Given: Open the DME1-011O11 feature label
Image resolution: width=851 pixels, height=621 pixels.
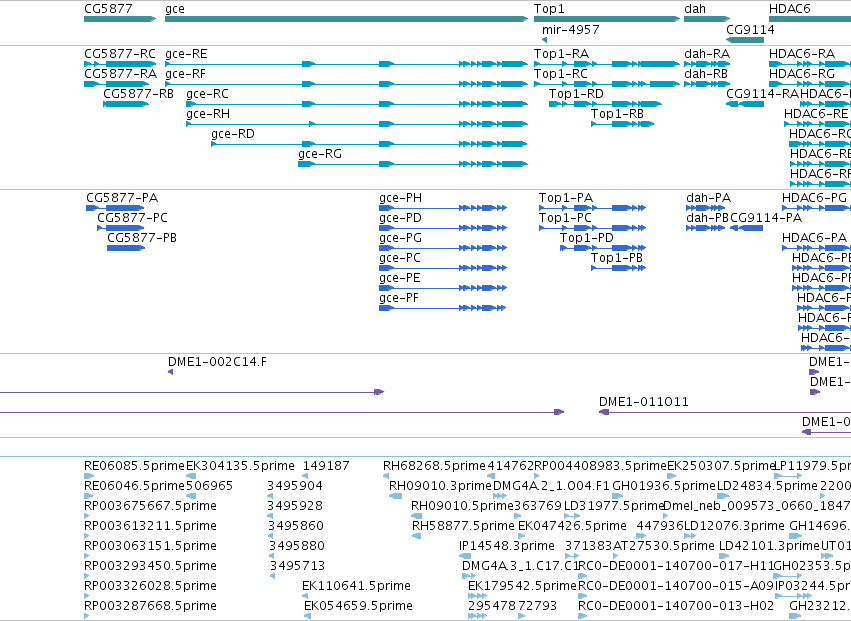Looking at the screenshot, I should 644,403.
